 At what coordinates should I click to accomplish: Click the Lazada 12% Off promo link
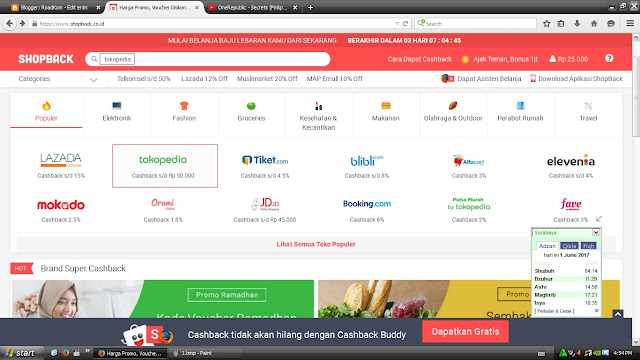click(204, 79)
